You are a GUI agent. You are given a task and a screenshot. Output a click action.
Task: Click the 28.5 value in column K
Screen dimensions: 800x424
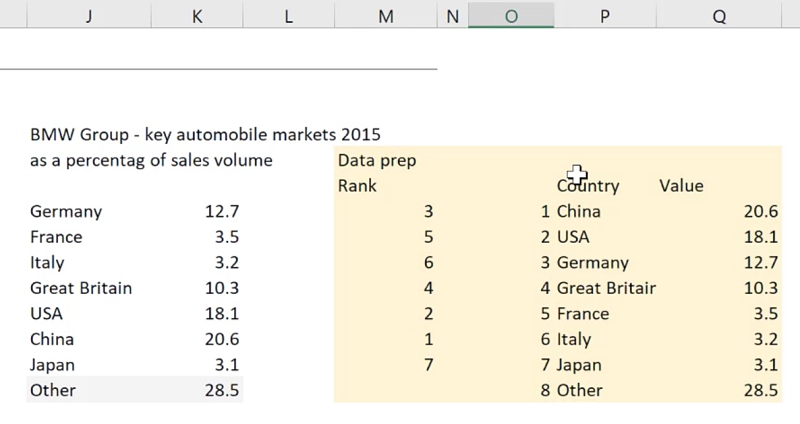pos(218,390)
